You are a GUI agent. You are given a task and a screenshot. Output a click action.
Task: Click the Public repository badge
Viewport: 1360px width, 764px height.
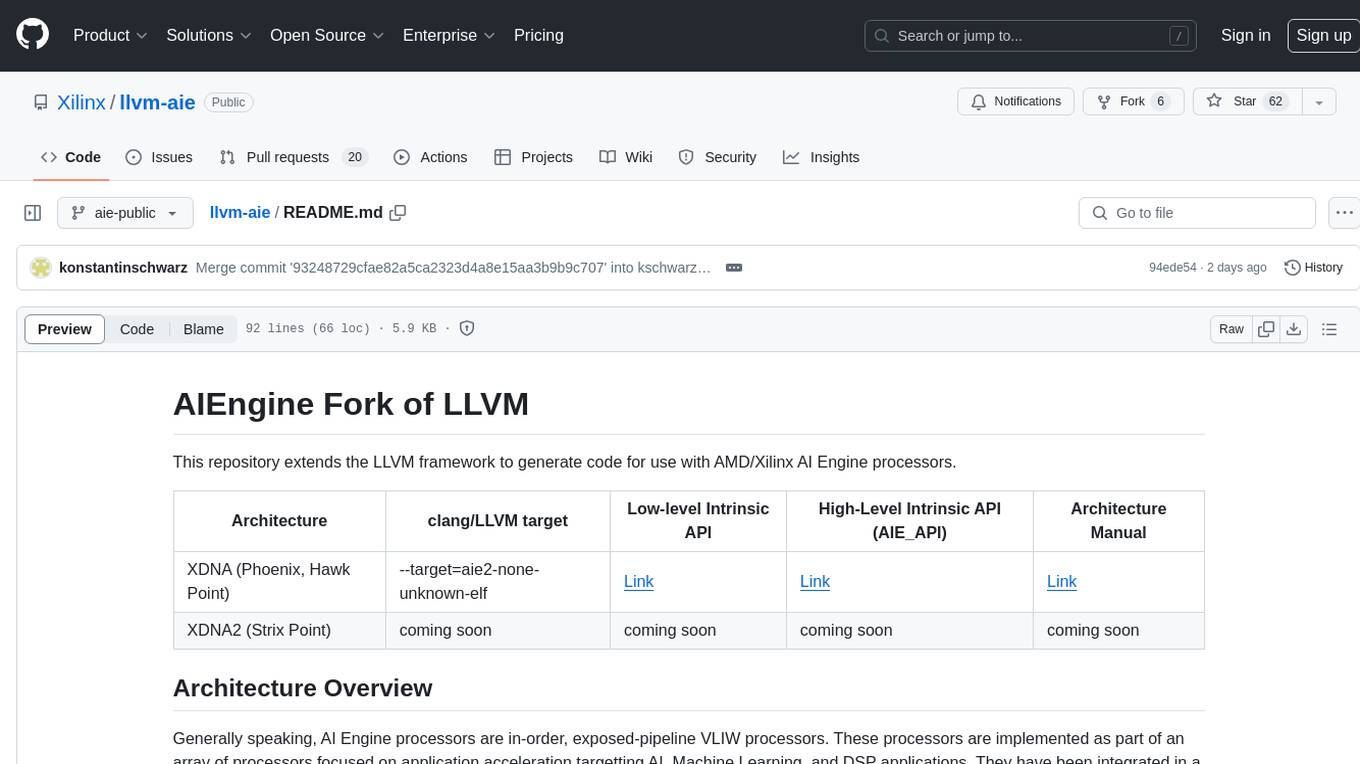pyautogui.click(x=229, y=102)
